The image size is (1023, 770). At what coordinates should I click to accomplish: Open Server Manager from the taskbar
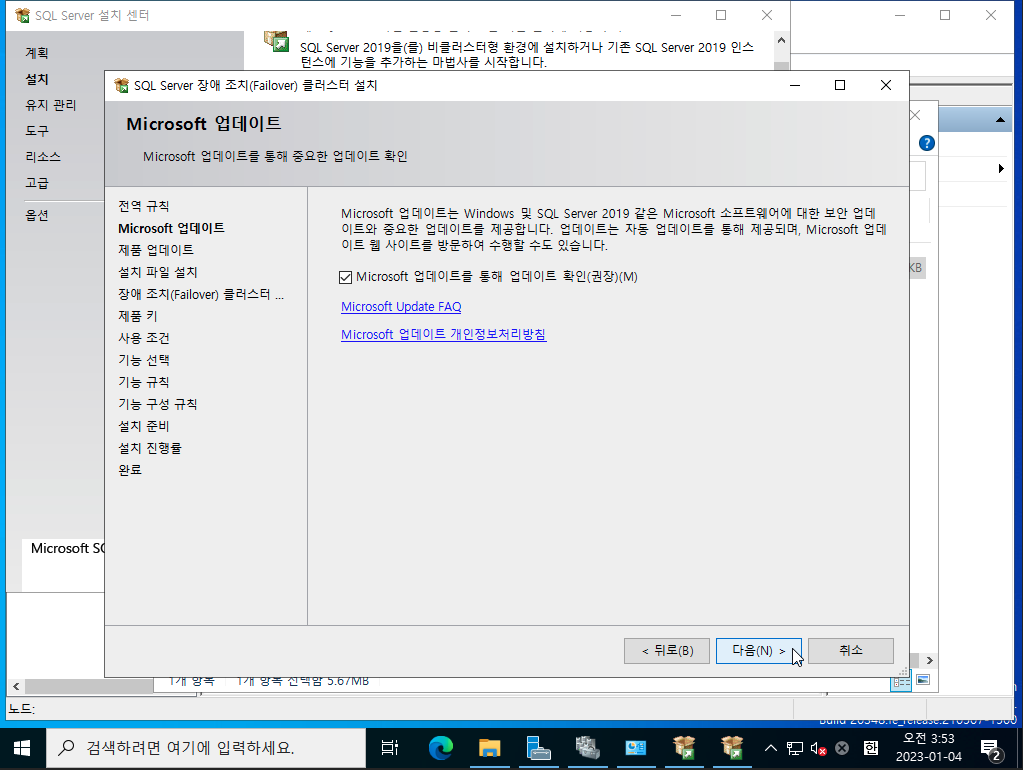pos(538,748)
